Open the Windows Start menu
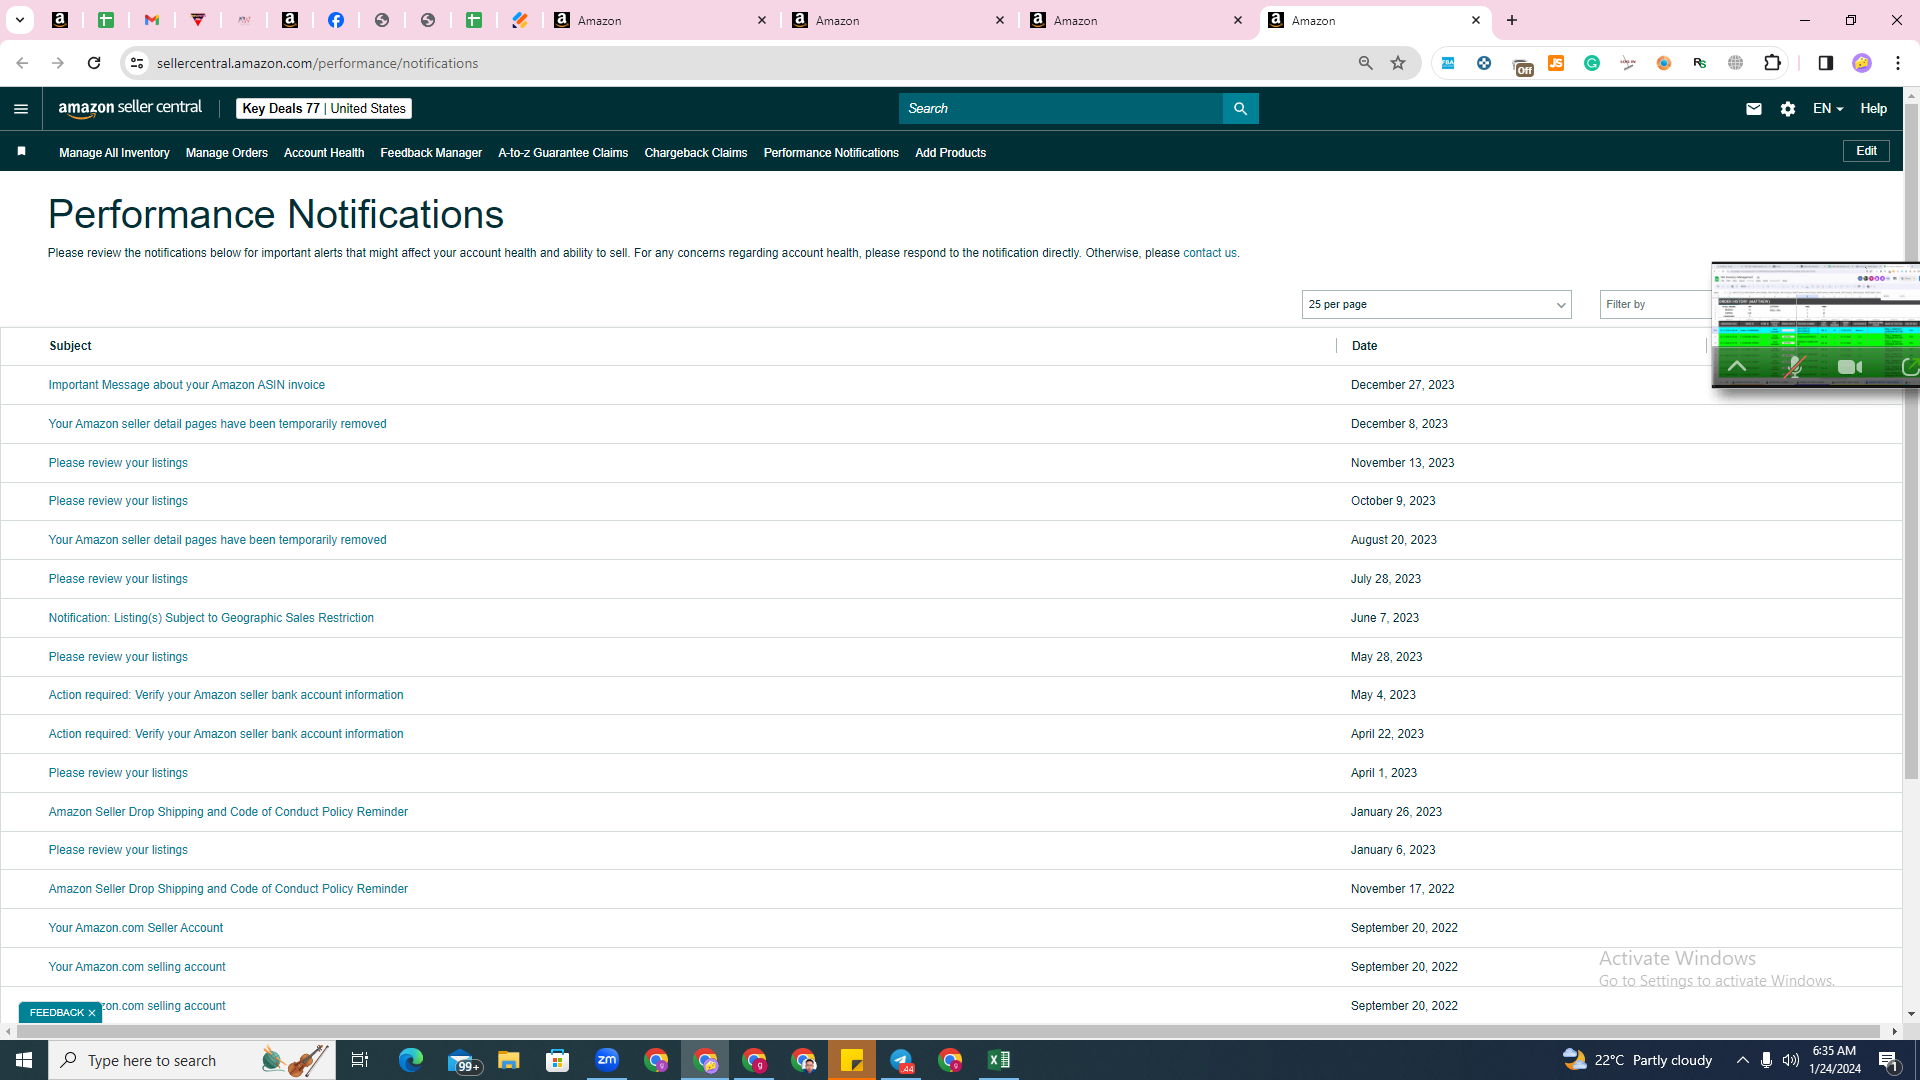The height and width of the screenshot is (1080, 1920). click(24, 1060)
